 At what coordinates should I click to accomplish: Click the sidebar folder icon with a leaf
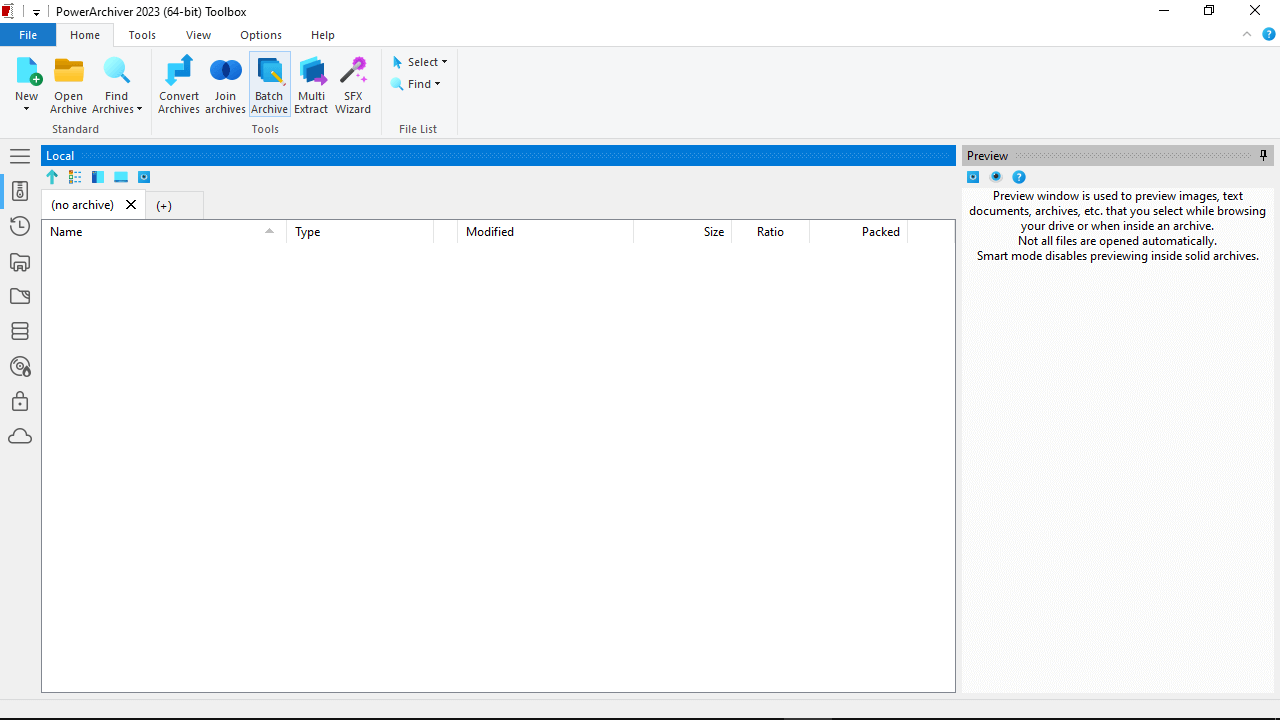click(20, 297)
